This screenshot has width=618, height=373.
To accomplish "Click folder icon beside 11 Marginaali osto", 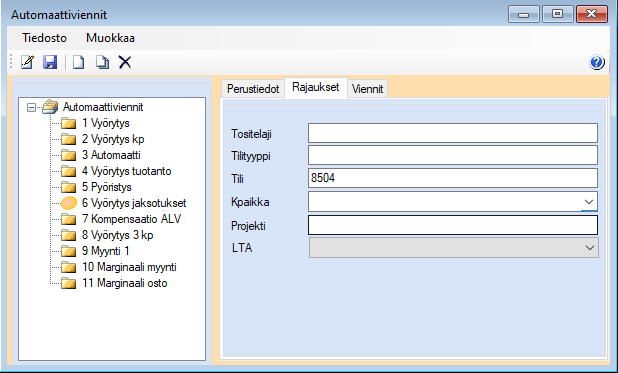I will 69,283.
